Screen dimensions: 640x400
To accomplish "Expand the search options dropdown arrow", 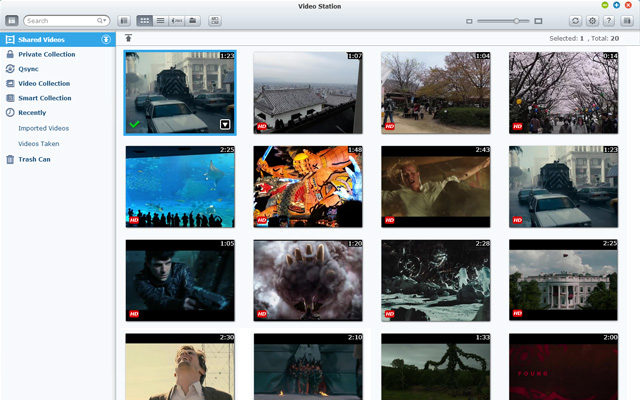I will point(103,20).
